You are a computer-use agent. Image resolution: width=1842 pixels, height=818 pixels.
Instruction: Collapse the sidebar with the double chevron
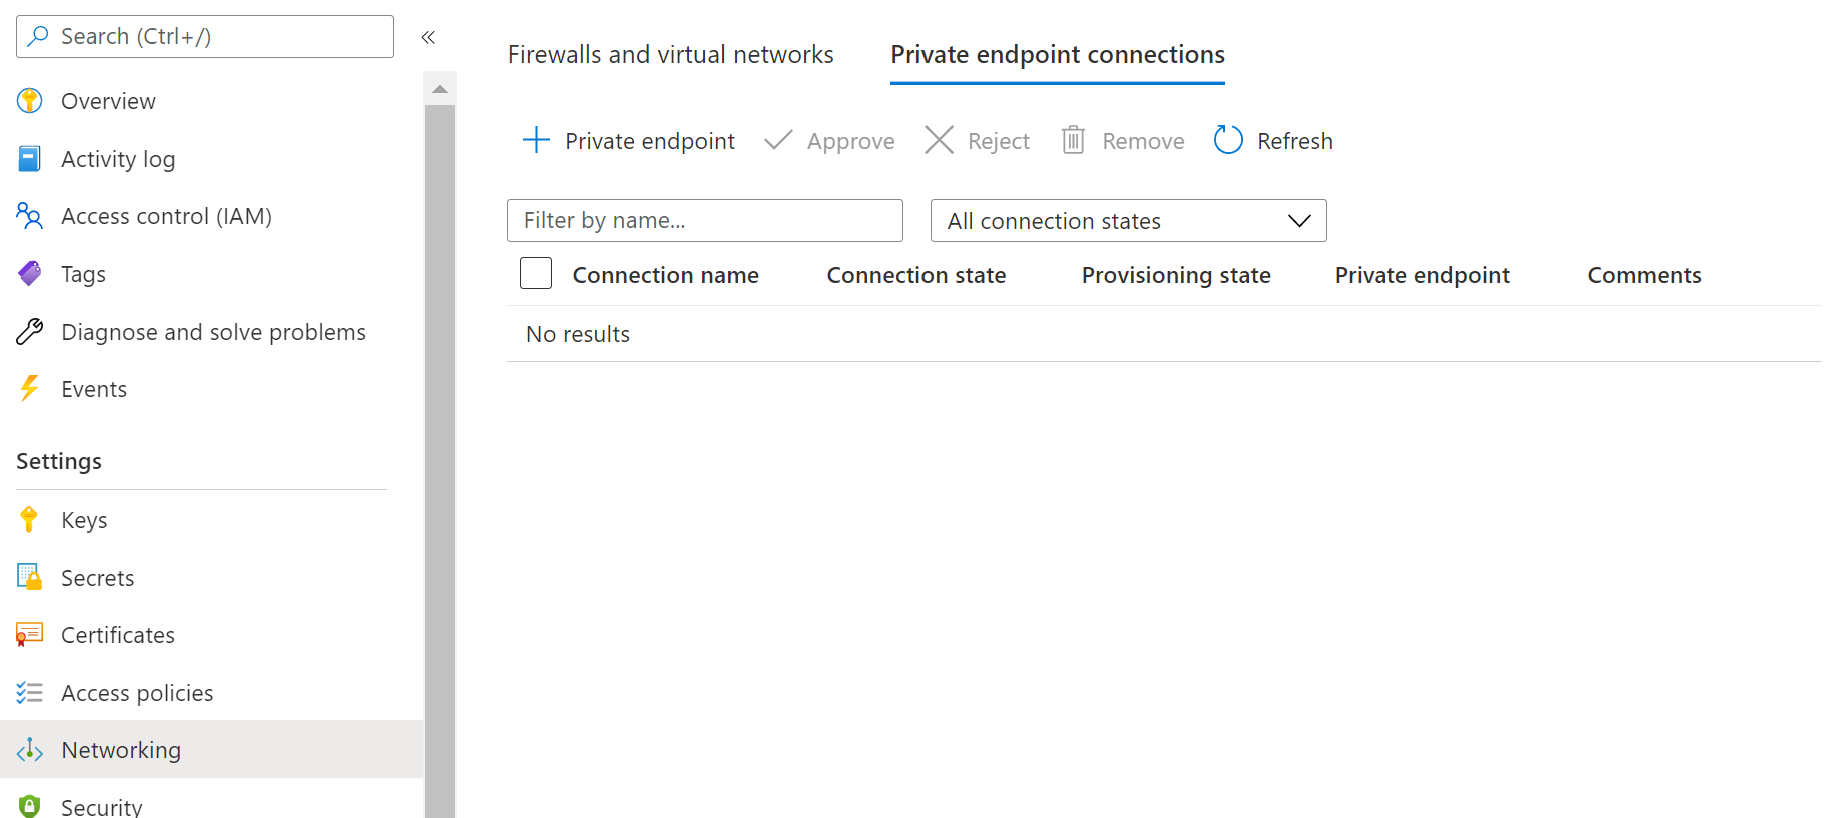coord(428,36)
